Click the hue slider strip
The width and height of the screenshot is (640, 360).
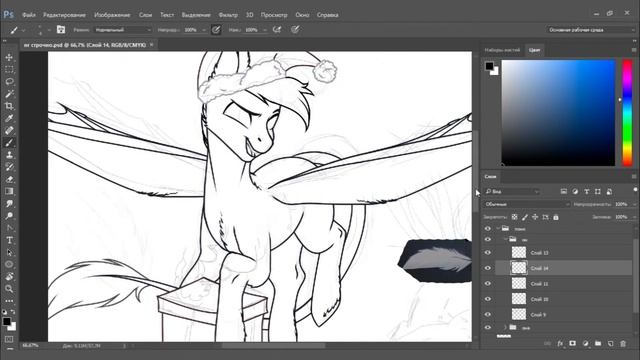coord(627,113)
